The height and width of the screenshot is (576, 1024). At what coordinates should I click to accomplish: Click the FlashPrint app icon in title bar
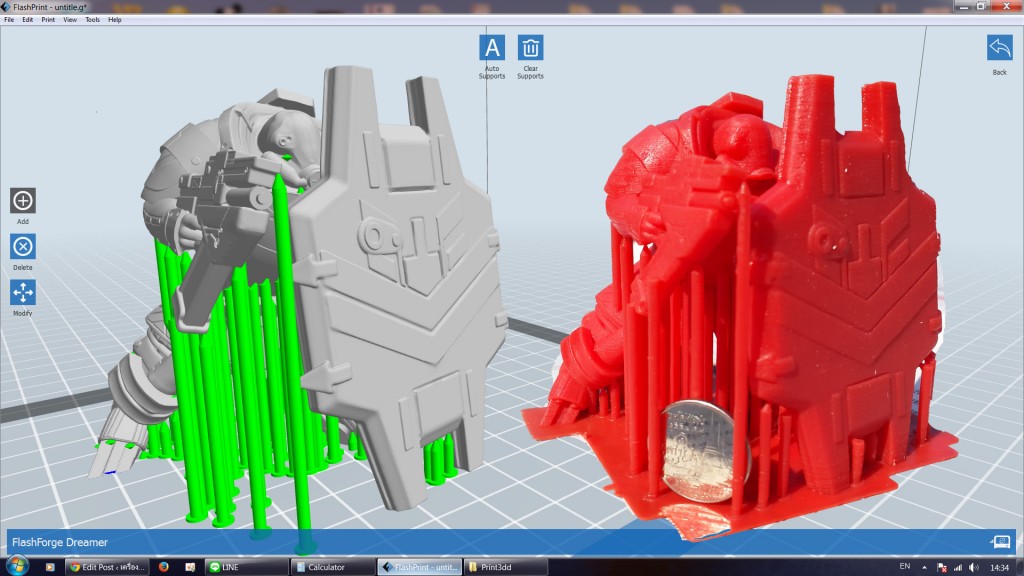point(6,7)
